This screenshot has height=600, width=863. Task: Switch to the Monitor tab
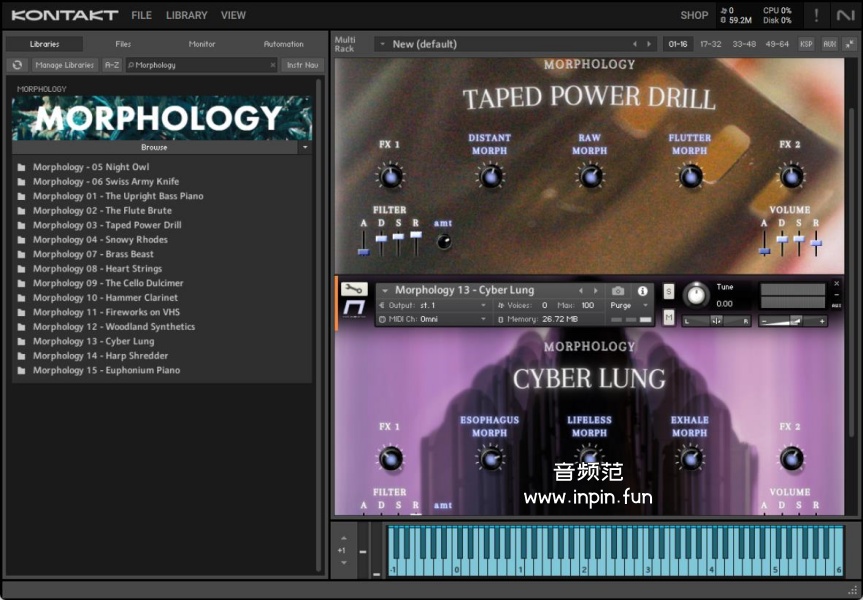pos(202,44)
